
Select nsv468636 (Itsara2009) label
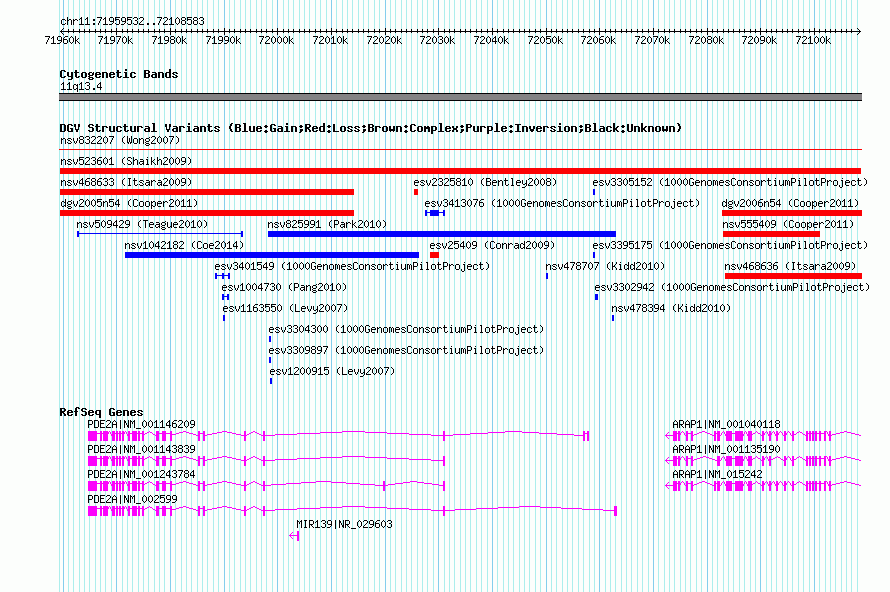coord(790,266)
